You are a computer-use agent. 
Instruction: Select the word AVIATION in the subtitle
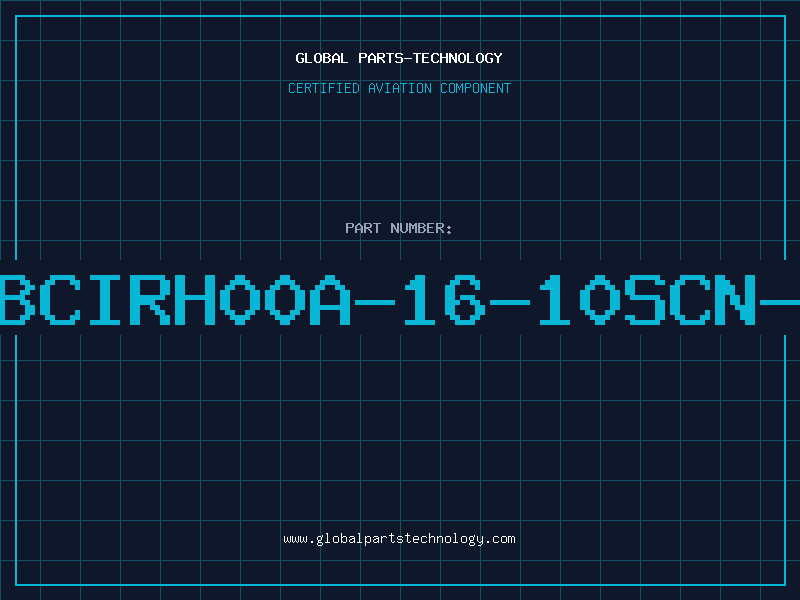400,88
